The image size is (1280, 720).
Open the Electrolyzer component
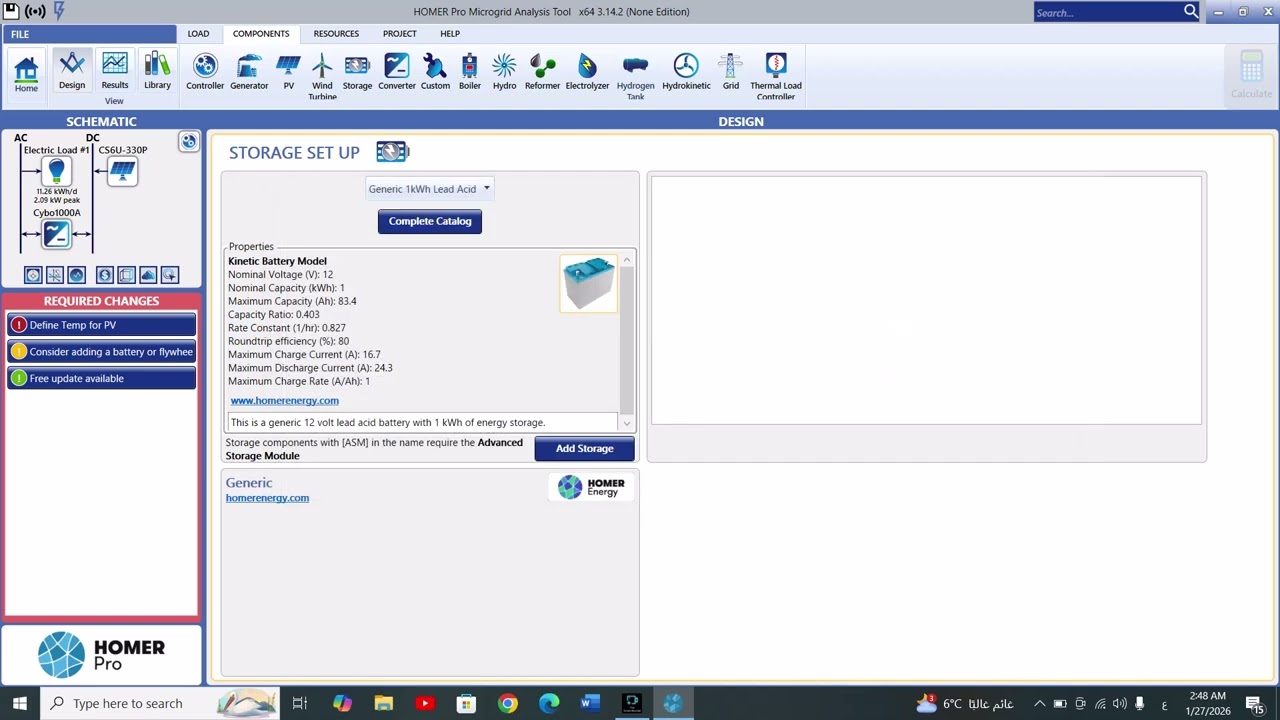pyautogui.click(x=587, y=72)
